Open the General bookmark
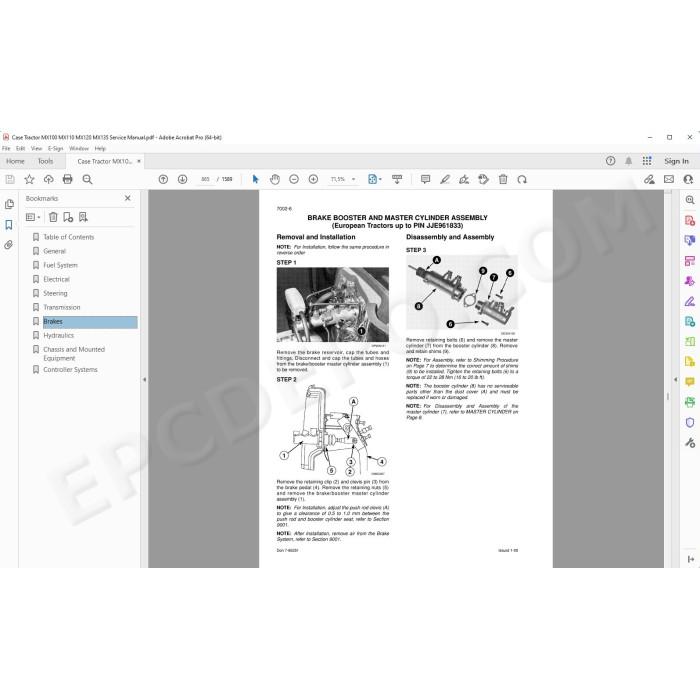Viewport: 700px width, 700px height. pyautogui.click(x=54, y=251)
